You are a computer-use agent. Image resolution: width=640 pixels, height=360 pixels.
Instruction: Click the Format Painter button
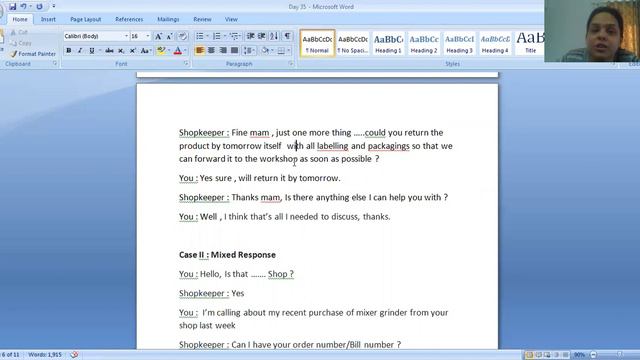tap(33, 54)
